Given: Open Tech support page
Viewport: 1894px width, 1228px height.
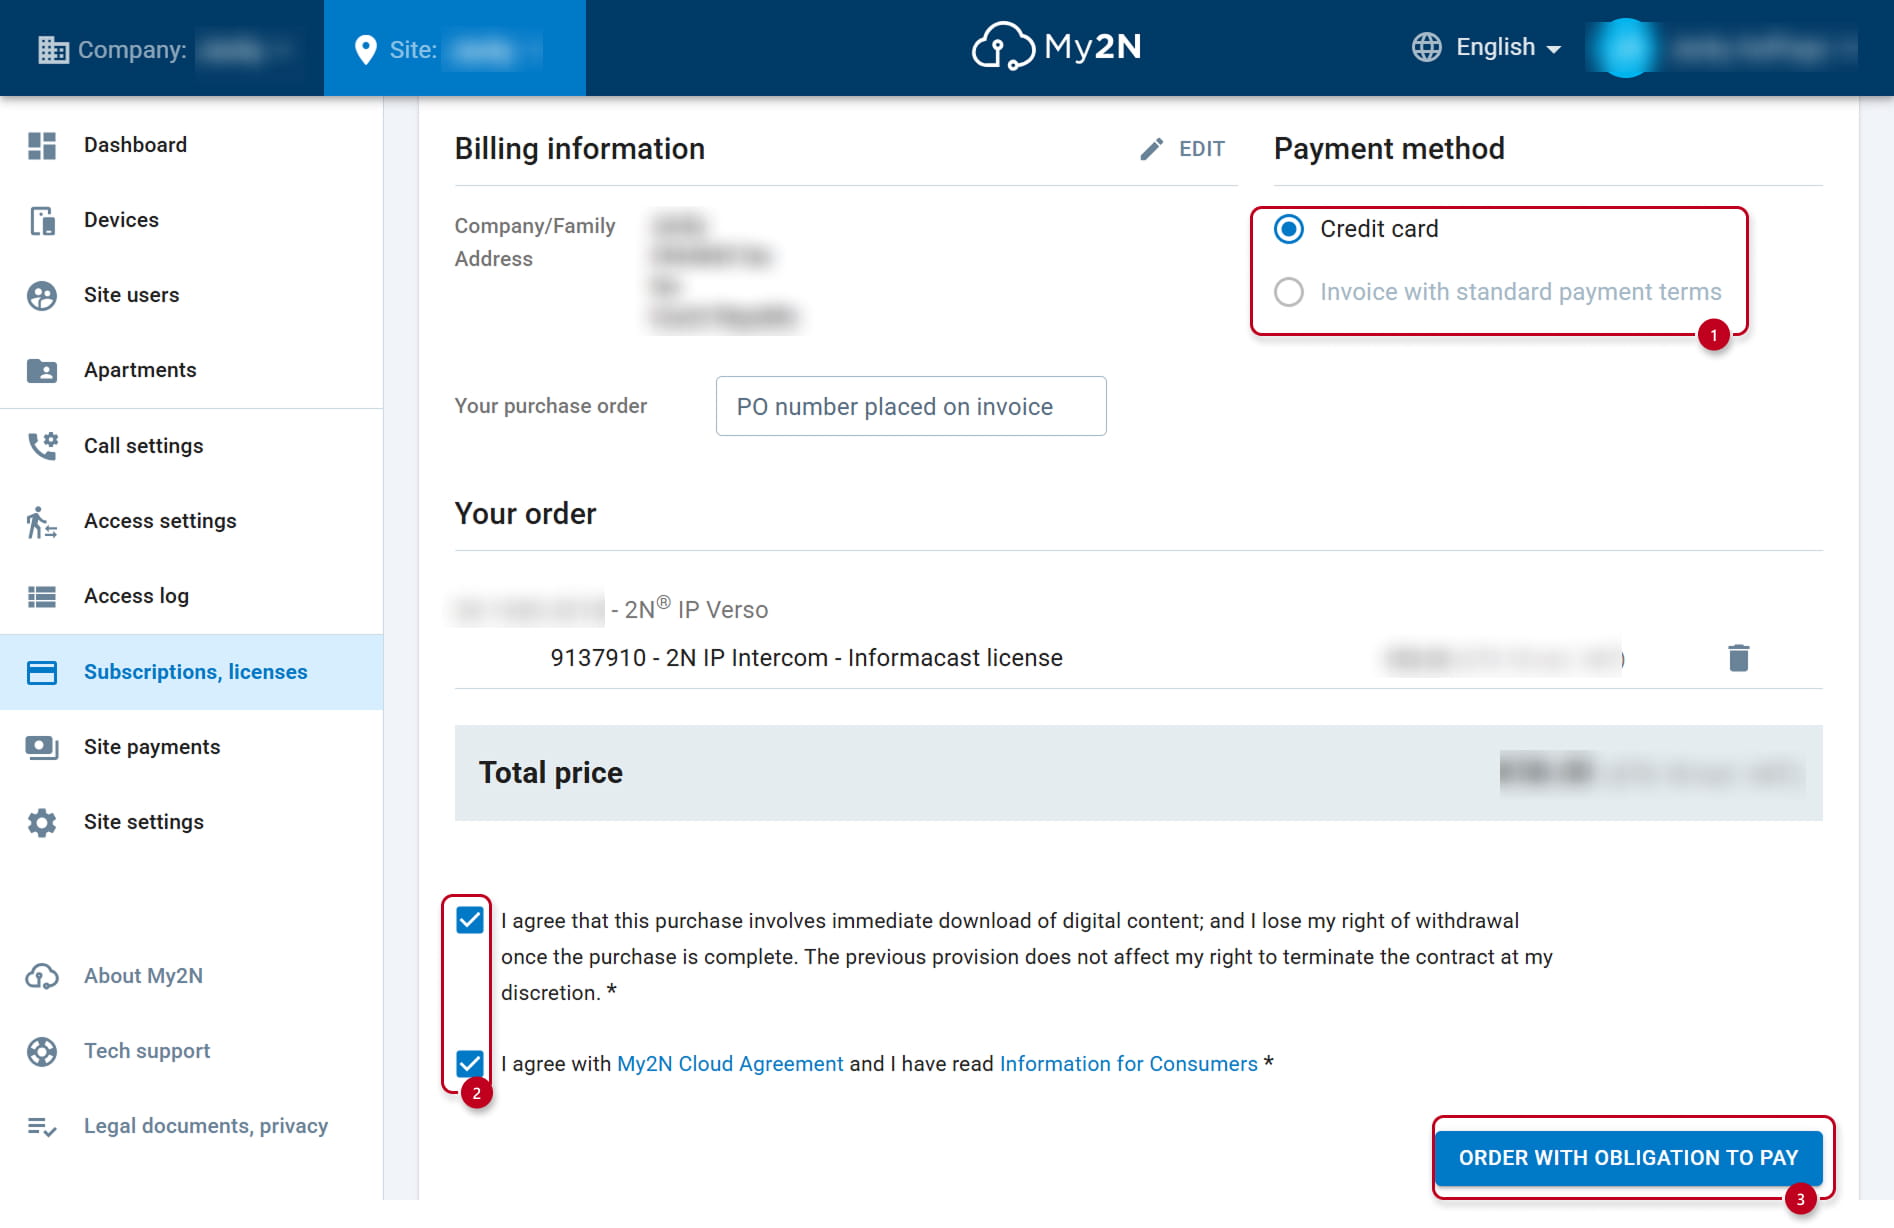Looking at the screenshot, I should [x=191, y=1051].
